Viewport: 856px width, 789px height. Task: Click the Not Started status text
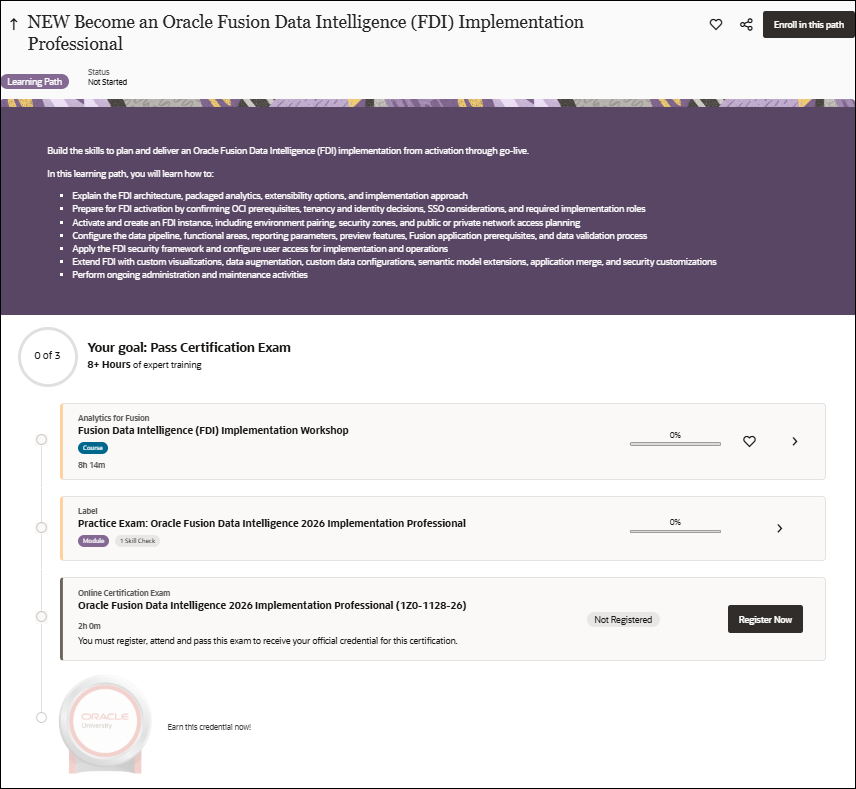[x=108, y=82]
